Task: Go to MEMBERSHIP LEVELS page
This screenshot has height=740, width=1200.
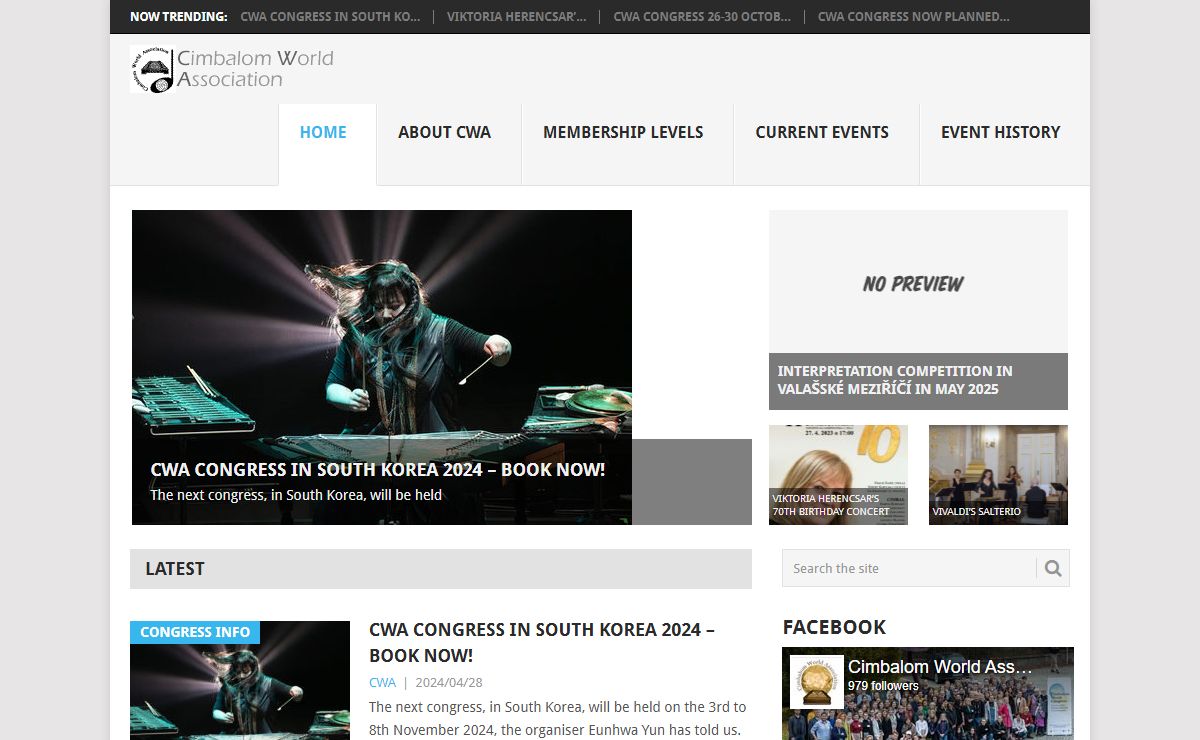Action: [623, 132]
